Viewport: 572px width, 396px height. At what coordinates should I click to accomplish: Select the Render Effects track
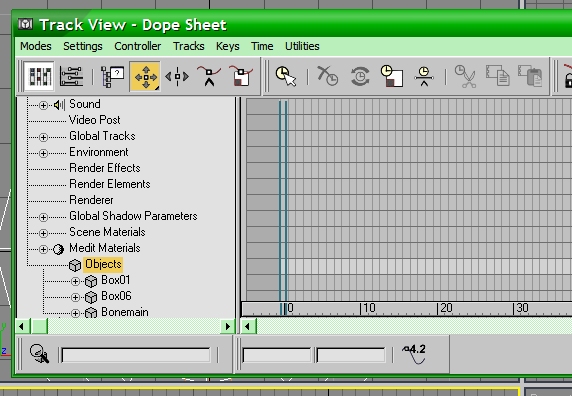coord(105,168)
